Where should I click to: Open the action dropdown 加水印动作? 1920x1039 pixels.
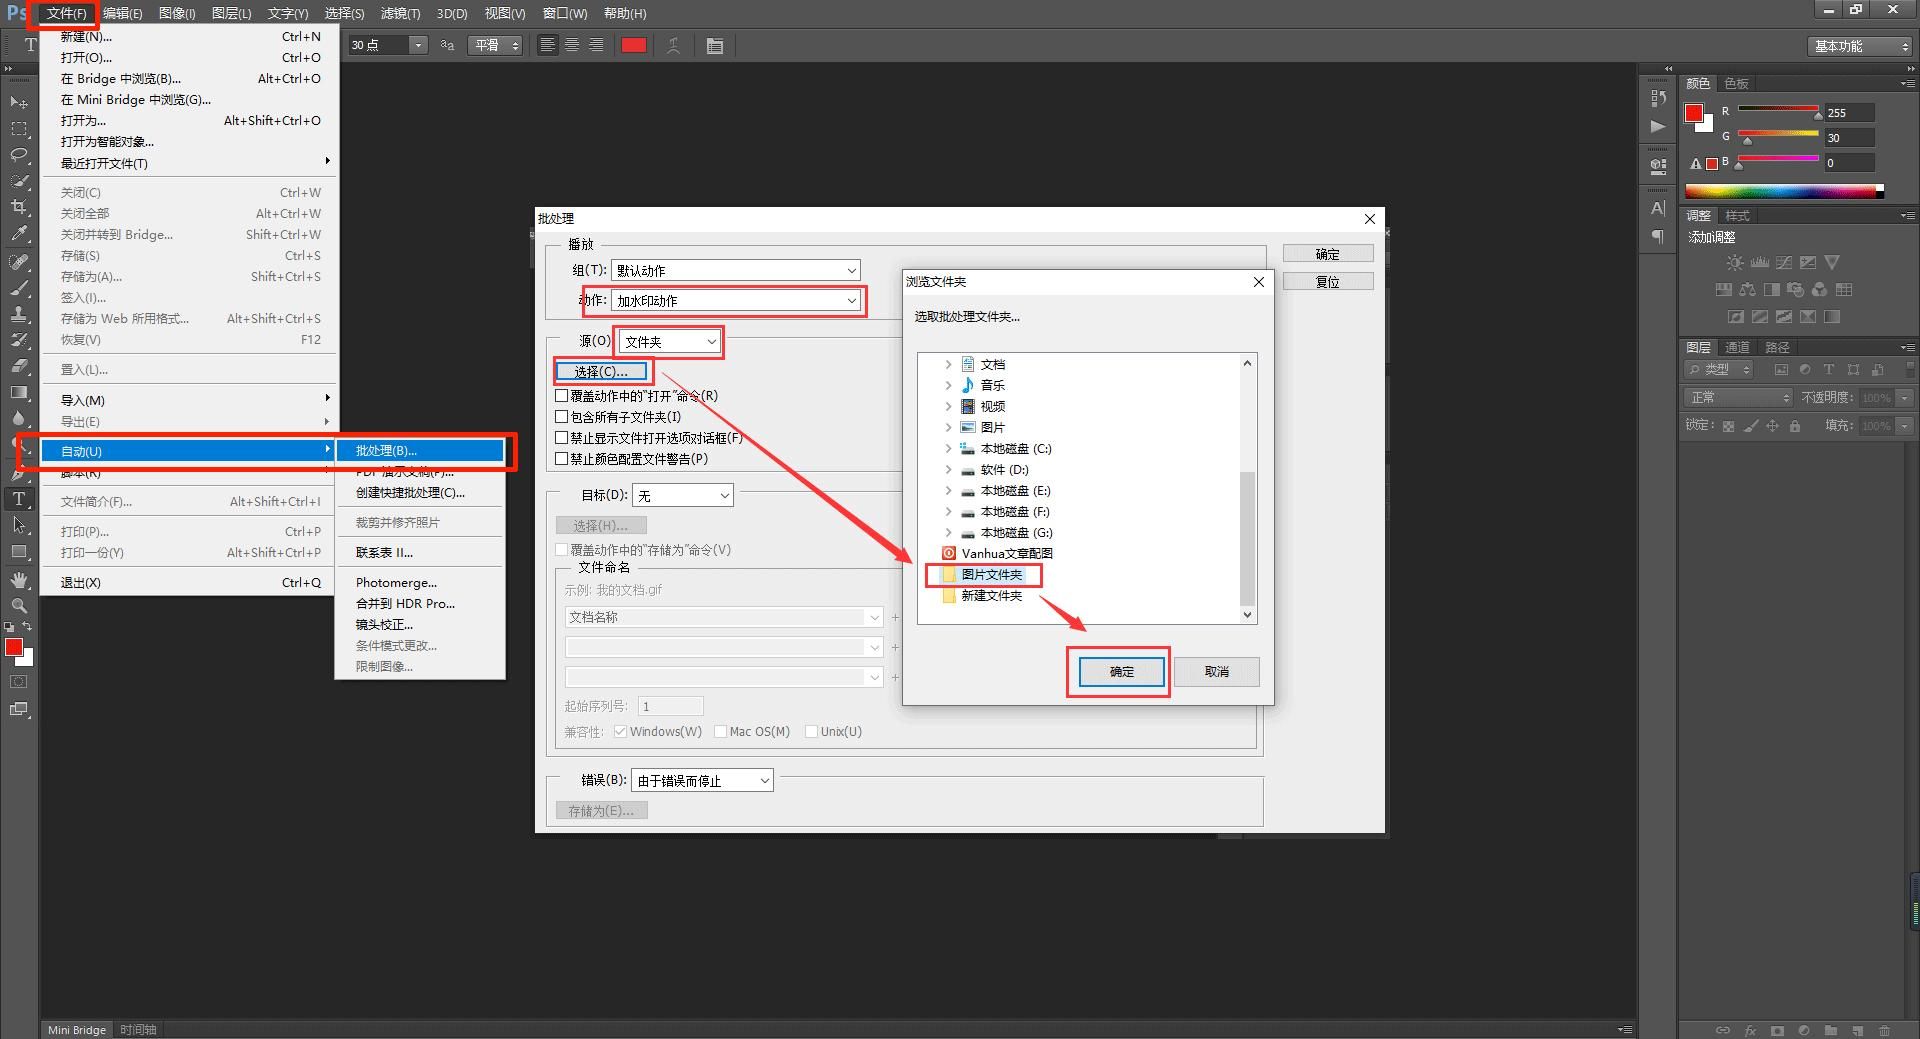tap(736, 300)
